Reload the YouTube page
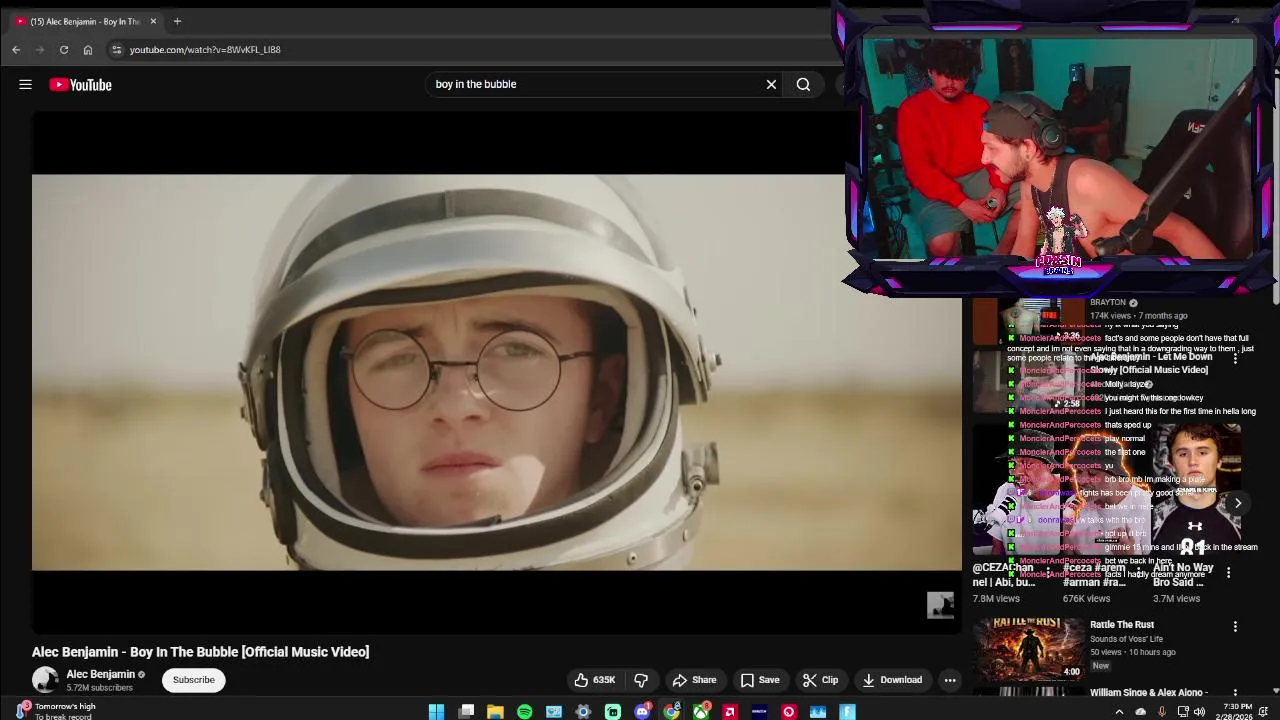Screen dimensions: 1280x720 64,49
